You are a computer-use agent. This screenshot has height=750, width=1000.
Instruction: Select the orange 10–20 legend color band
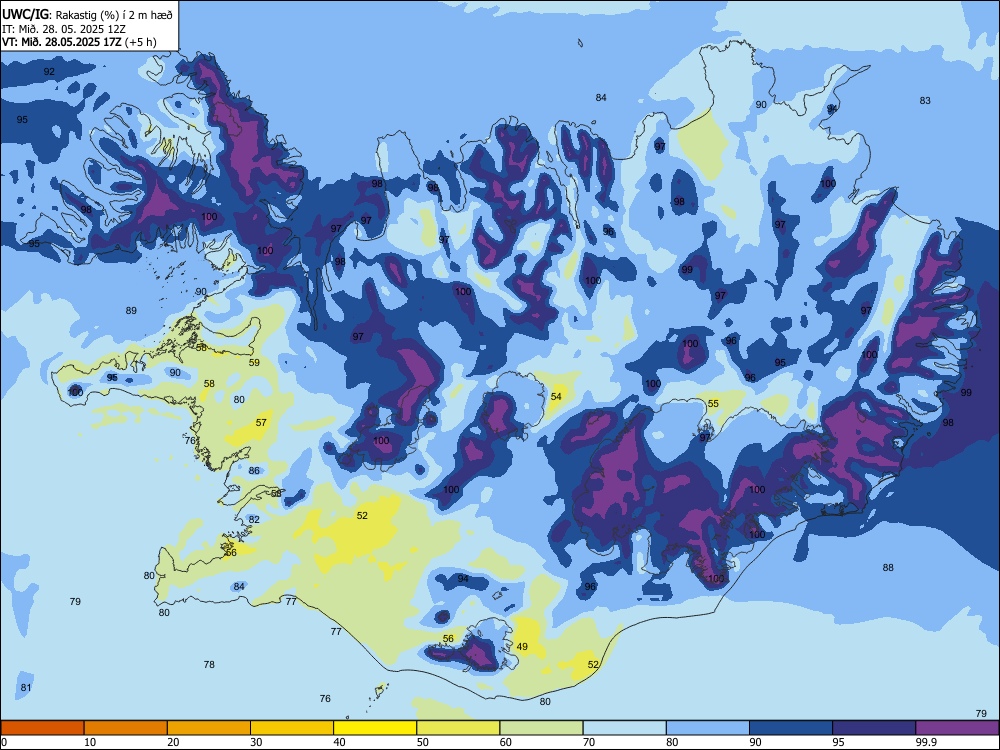pos(126,728)
